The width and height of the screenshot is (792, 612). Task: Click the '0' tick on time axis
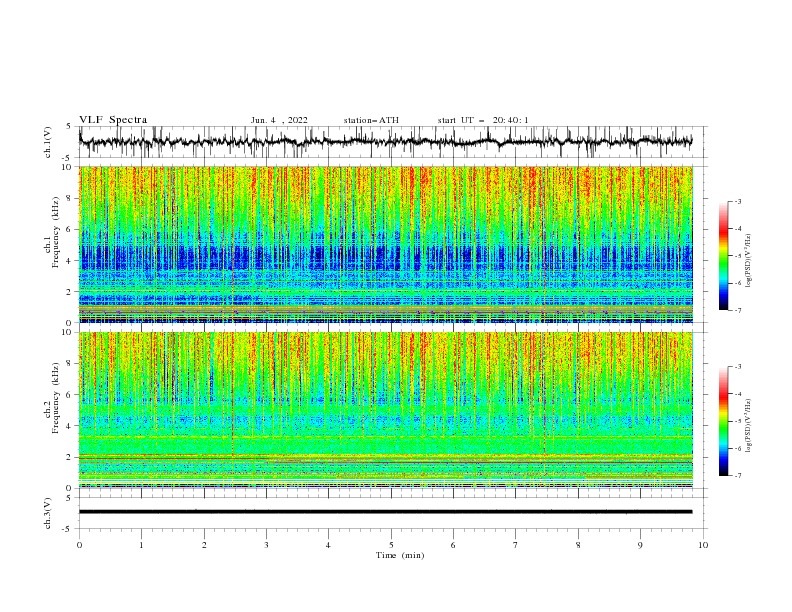tap(79, 545)
